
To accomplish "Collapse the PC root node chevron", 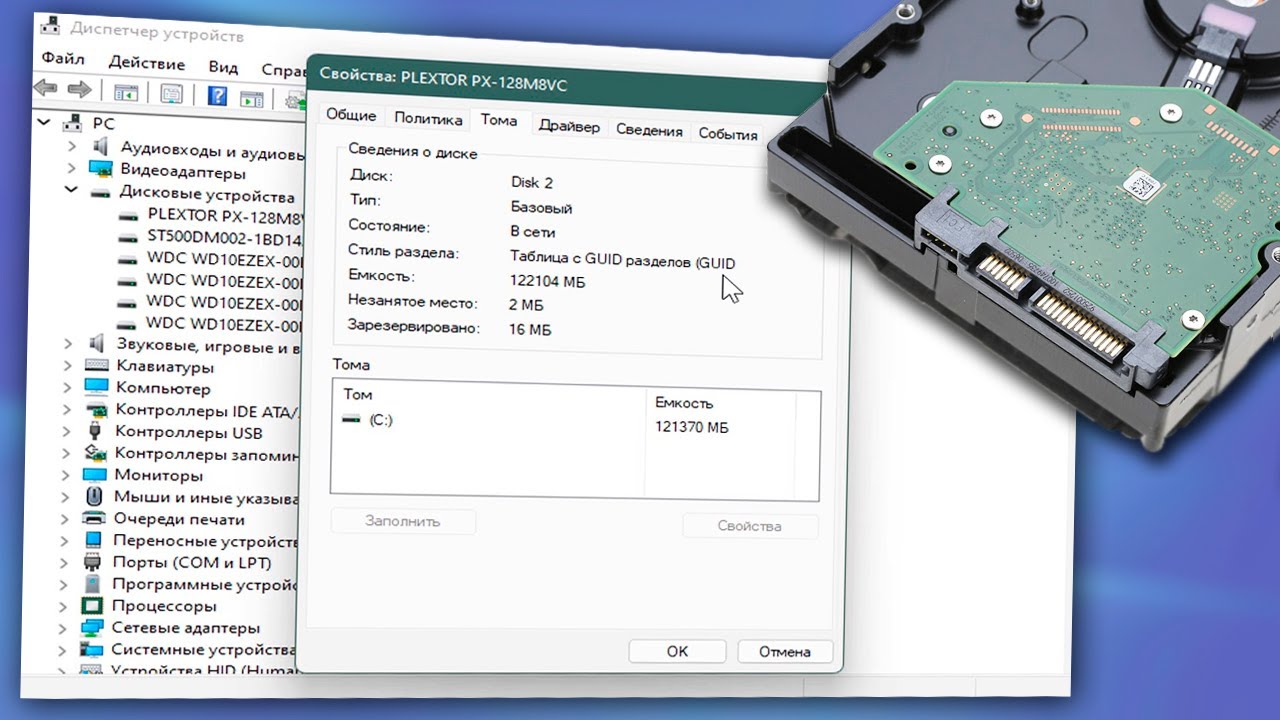I will click(x=44, y=122).
